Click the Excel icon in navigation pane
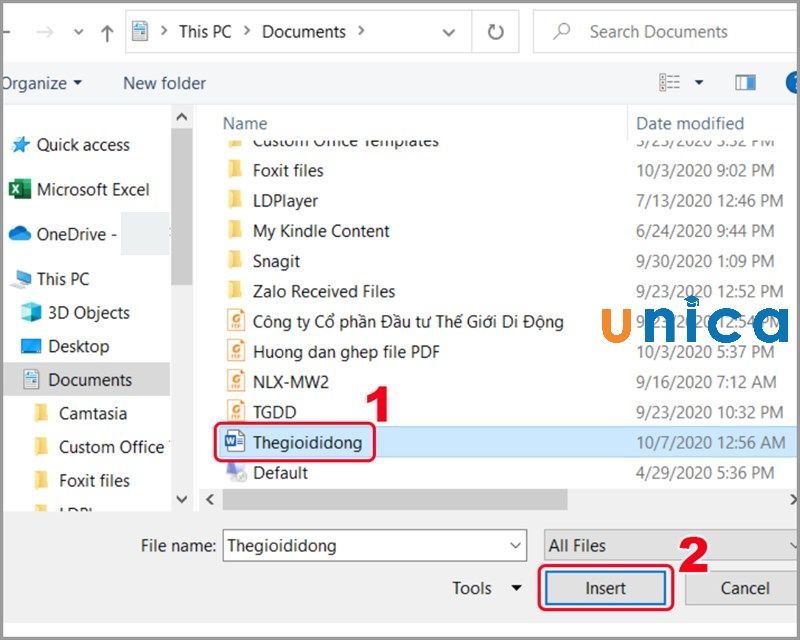 19,189
